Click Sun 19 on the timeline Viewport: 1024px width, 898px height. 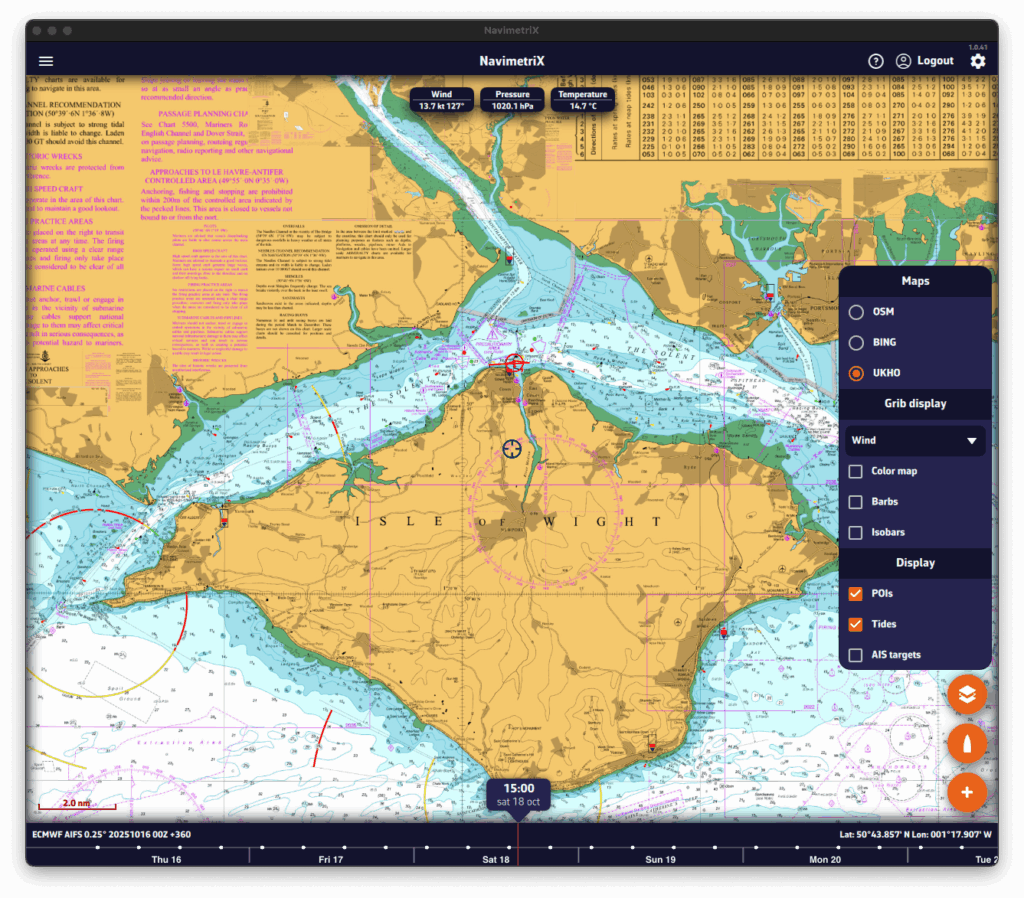[x=660, y=860]
